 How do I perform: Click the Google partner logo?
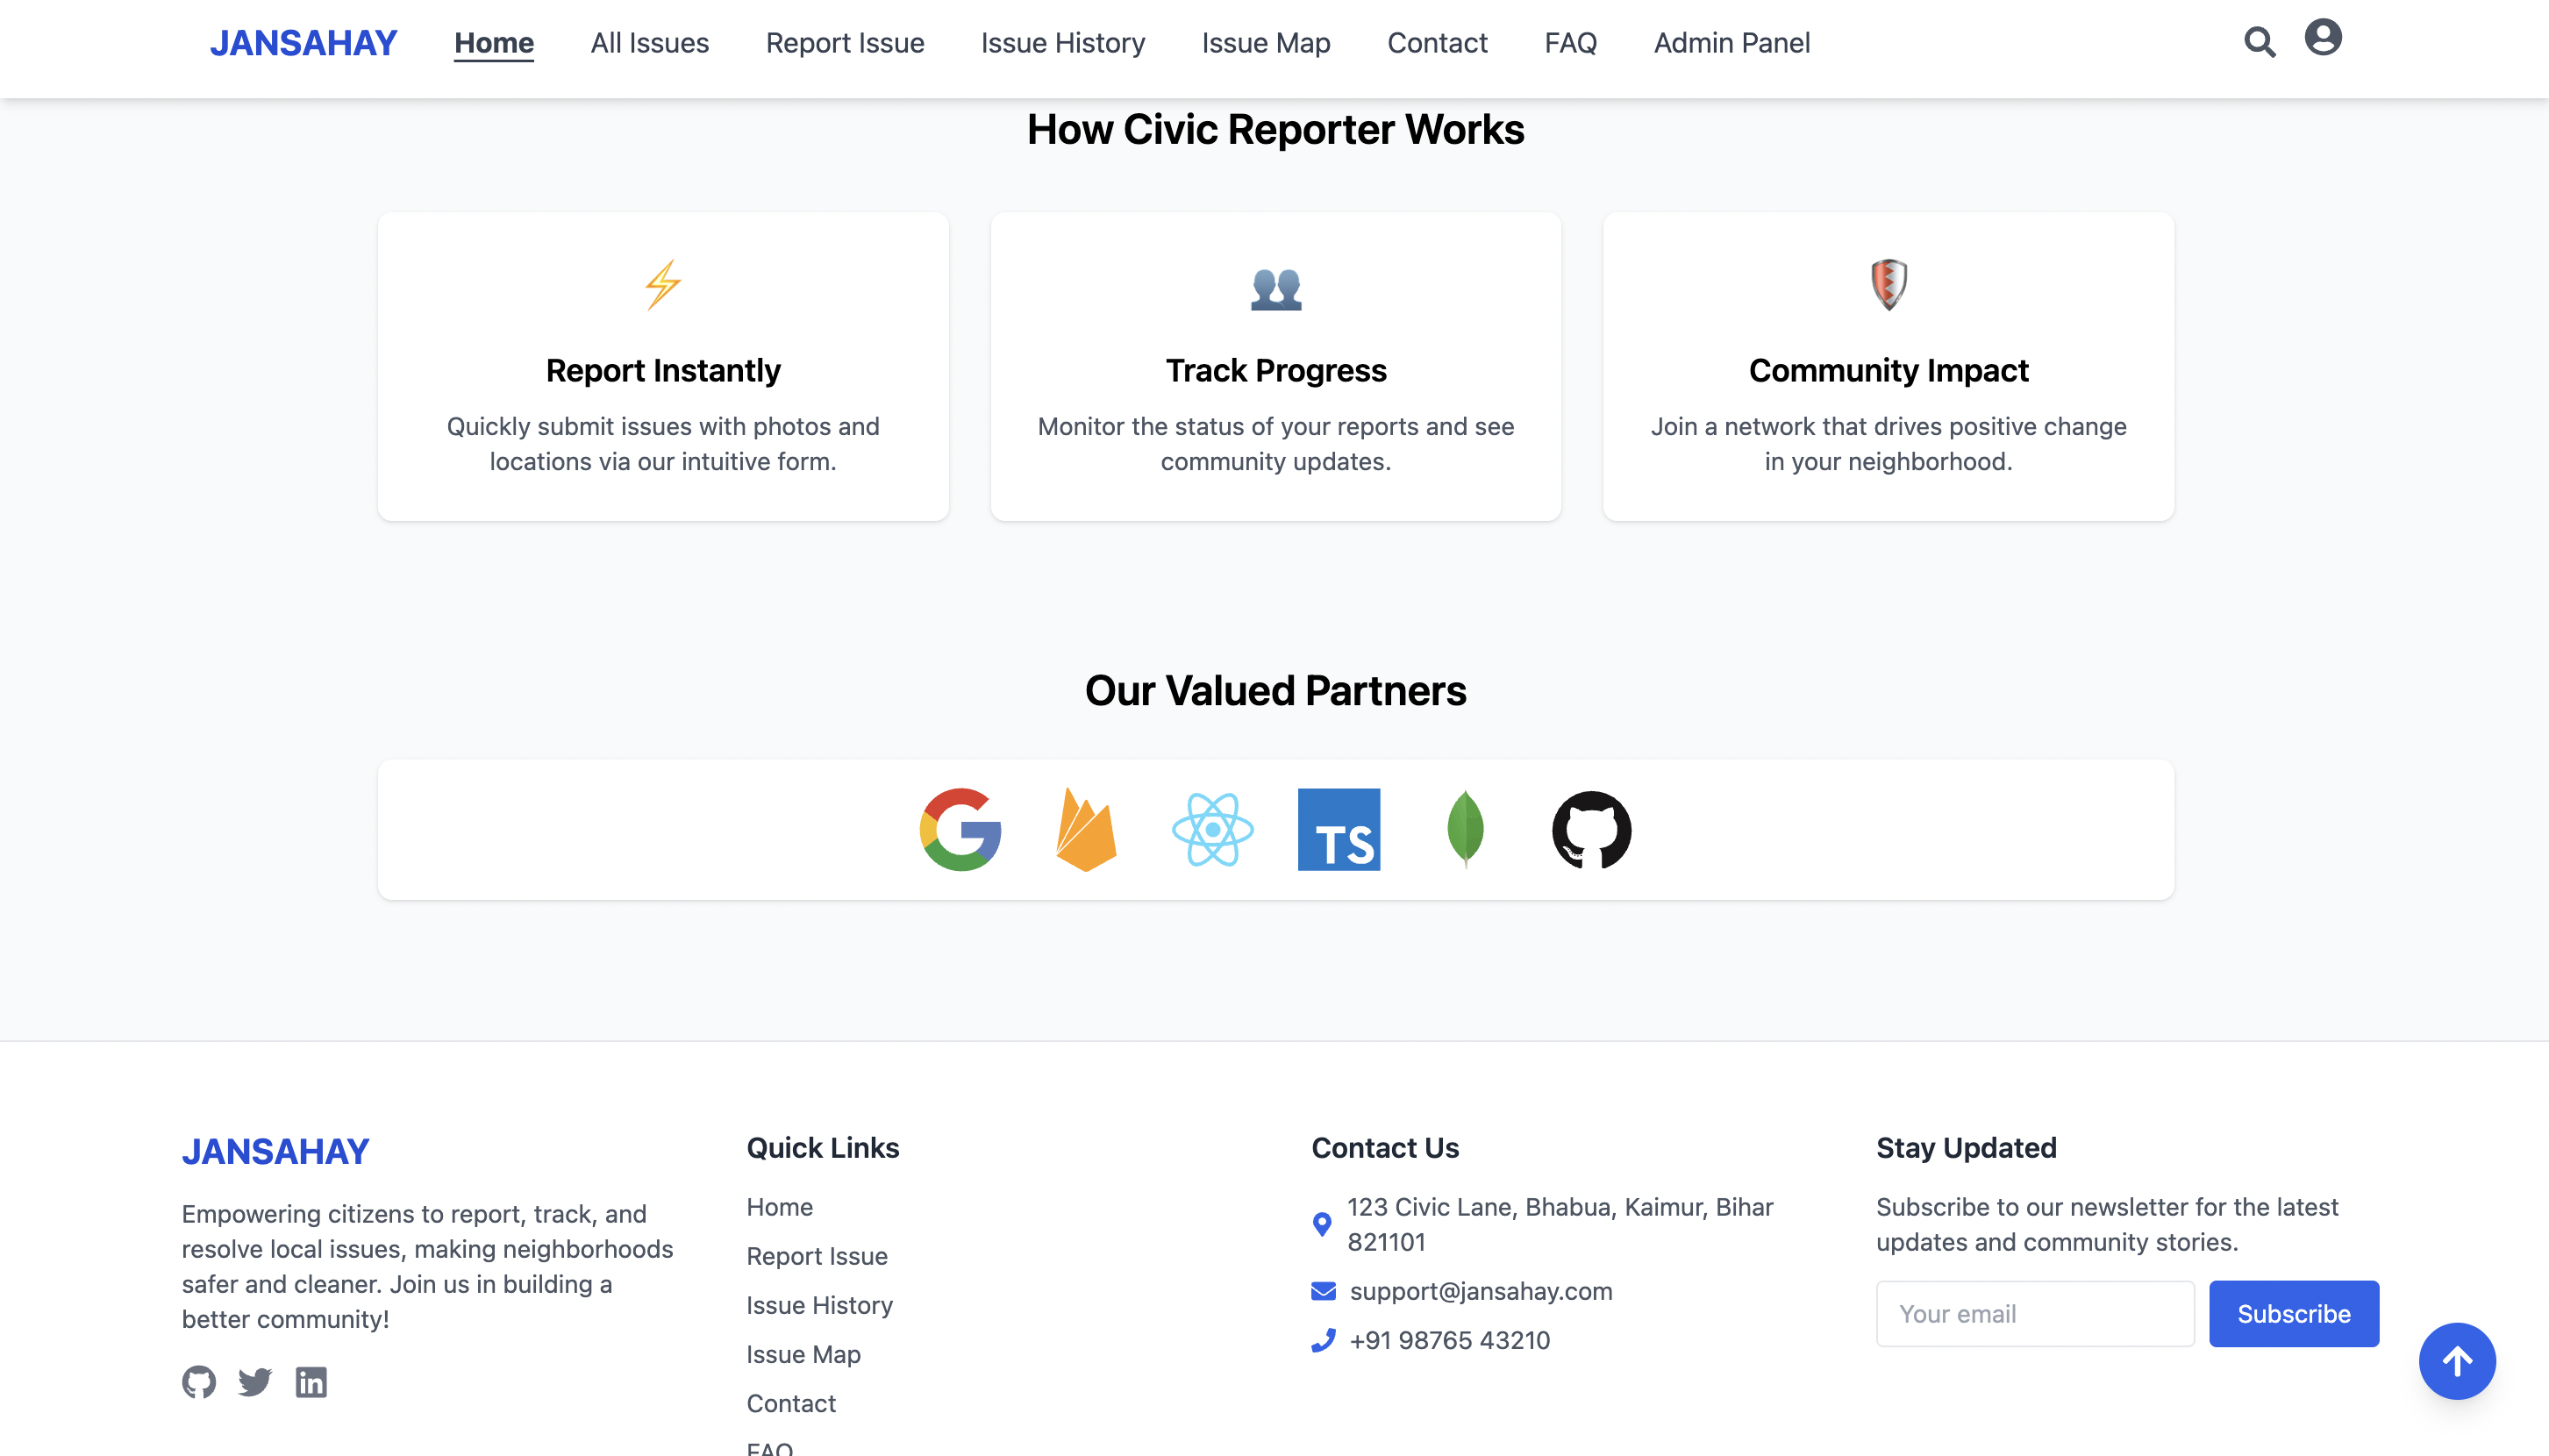coord(960,829)
